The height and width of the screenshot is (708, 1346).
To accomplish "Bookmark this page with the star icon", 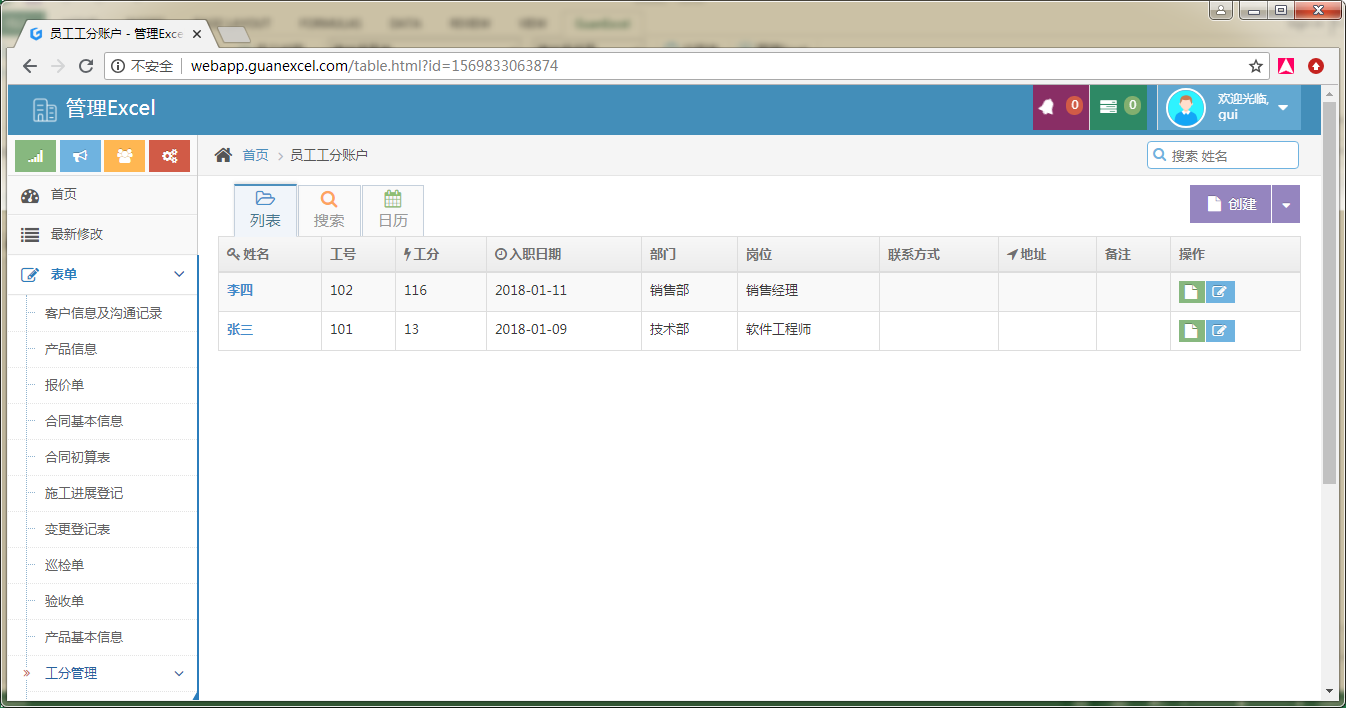I will (x=1255, y=66).
